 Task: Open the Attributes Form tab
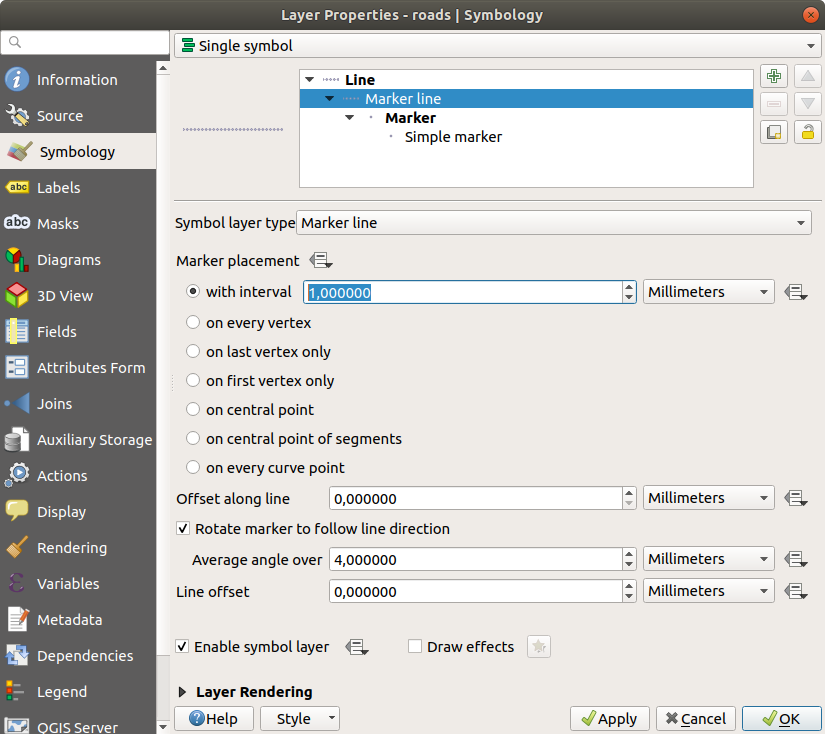pyautogui.click(x=90, y=368)
